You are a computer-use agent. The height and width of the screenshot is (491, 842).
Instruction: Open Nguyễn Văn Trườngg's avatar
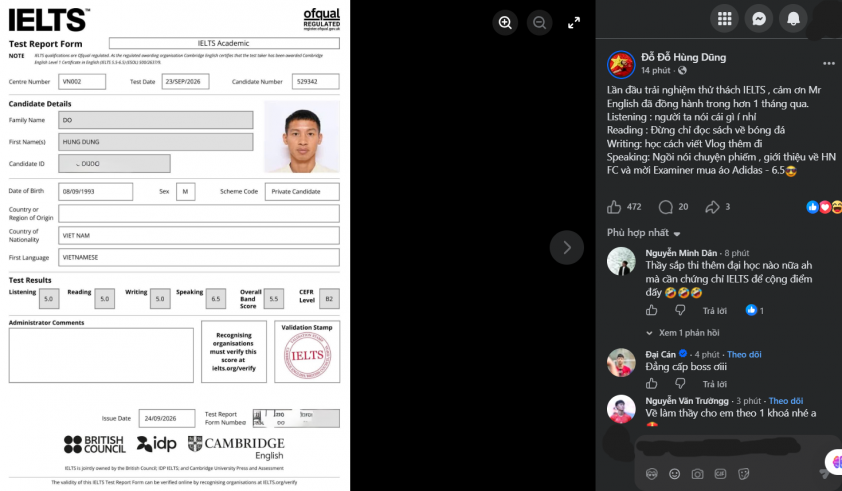[x=621, y=409]
